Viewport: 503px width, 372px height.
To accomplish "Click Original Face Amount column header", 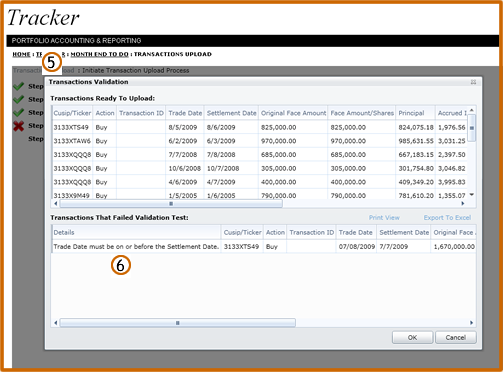I will pyautogui.click(x=293, y=113).
